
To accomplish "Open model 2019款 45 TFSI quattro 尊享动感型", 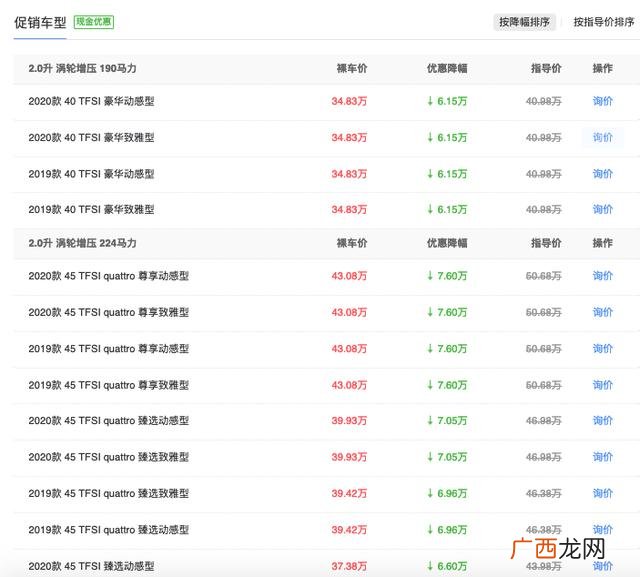I will click(109, 348).
